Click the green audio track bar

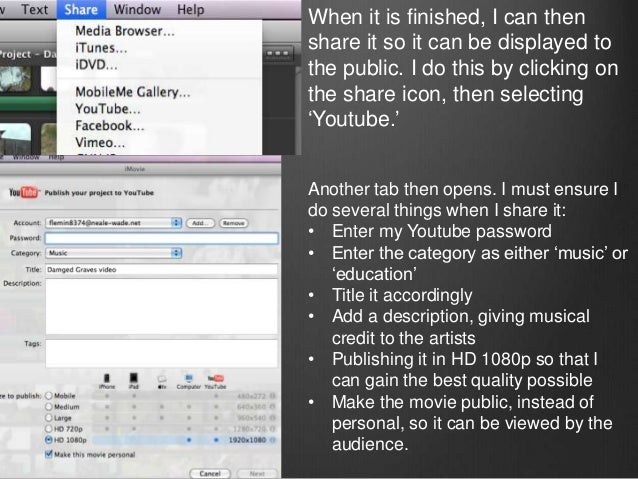click(x=28, y=104)
